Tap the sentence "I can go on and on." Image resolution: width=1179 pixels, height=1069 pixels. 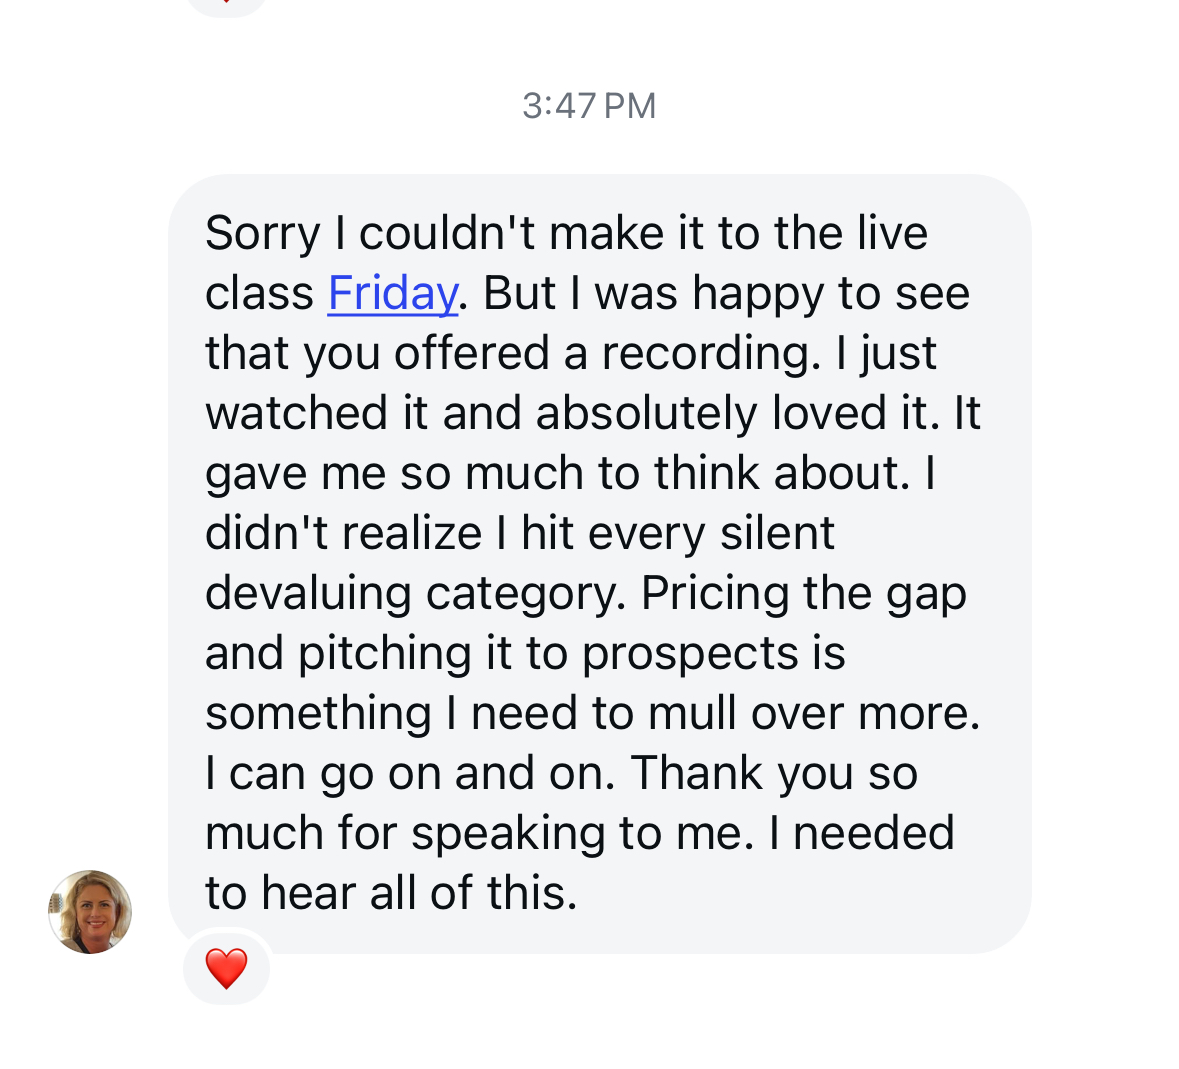[x=410, y=773]
